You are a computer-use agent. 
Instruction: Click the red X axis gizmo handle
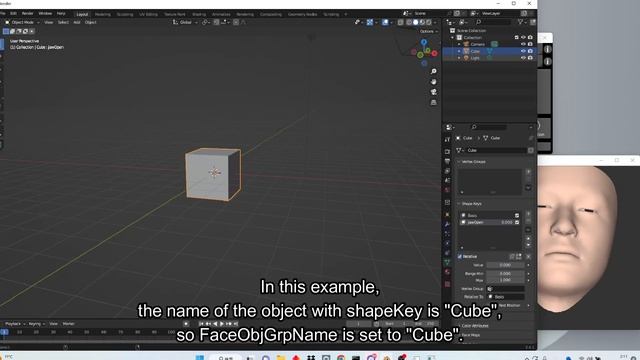[x=434, y=53]
